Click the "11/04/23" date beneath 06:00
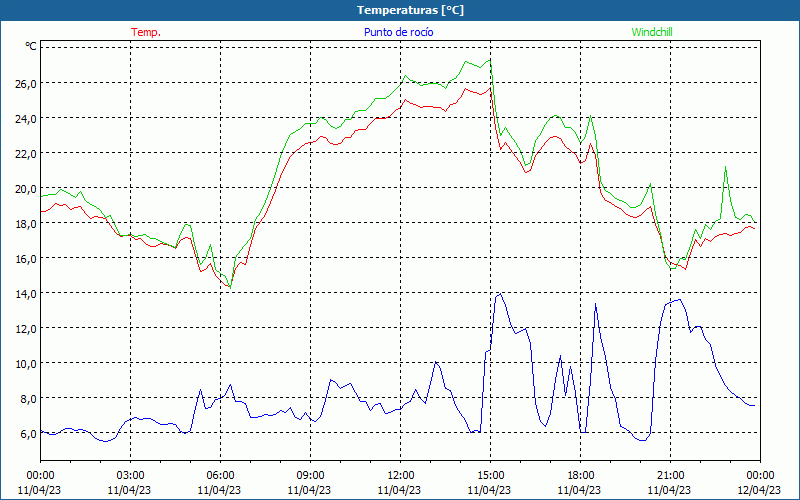 pyautogui.click(x=220, y=490)
